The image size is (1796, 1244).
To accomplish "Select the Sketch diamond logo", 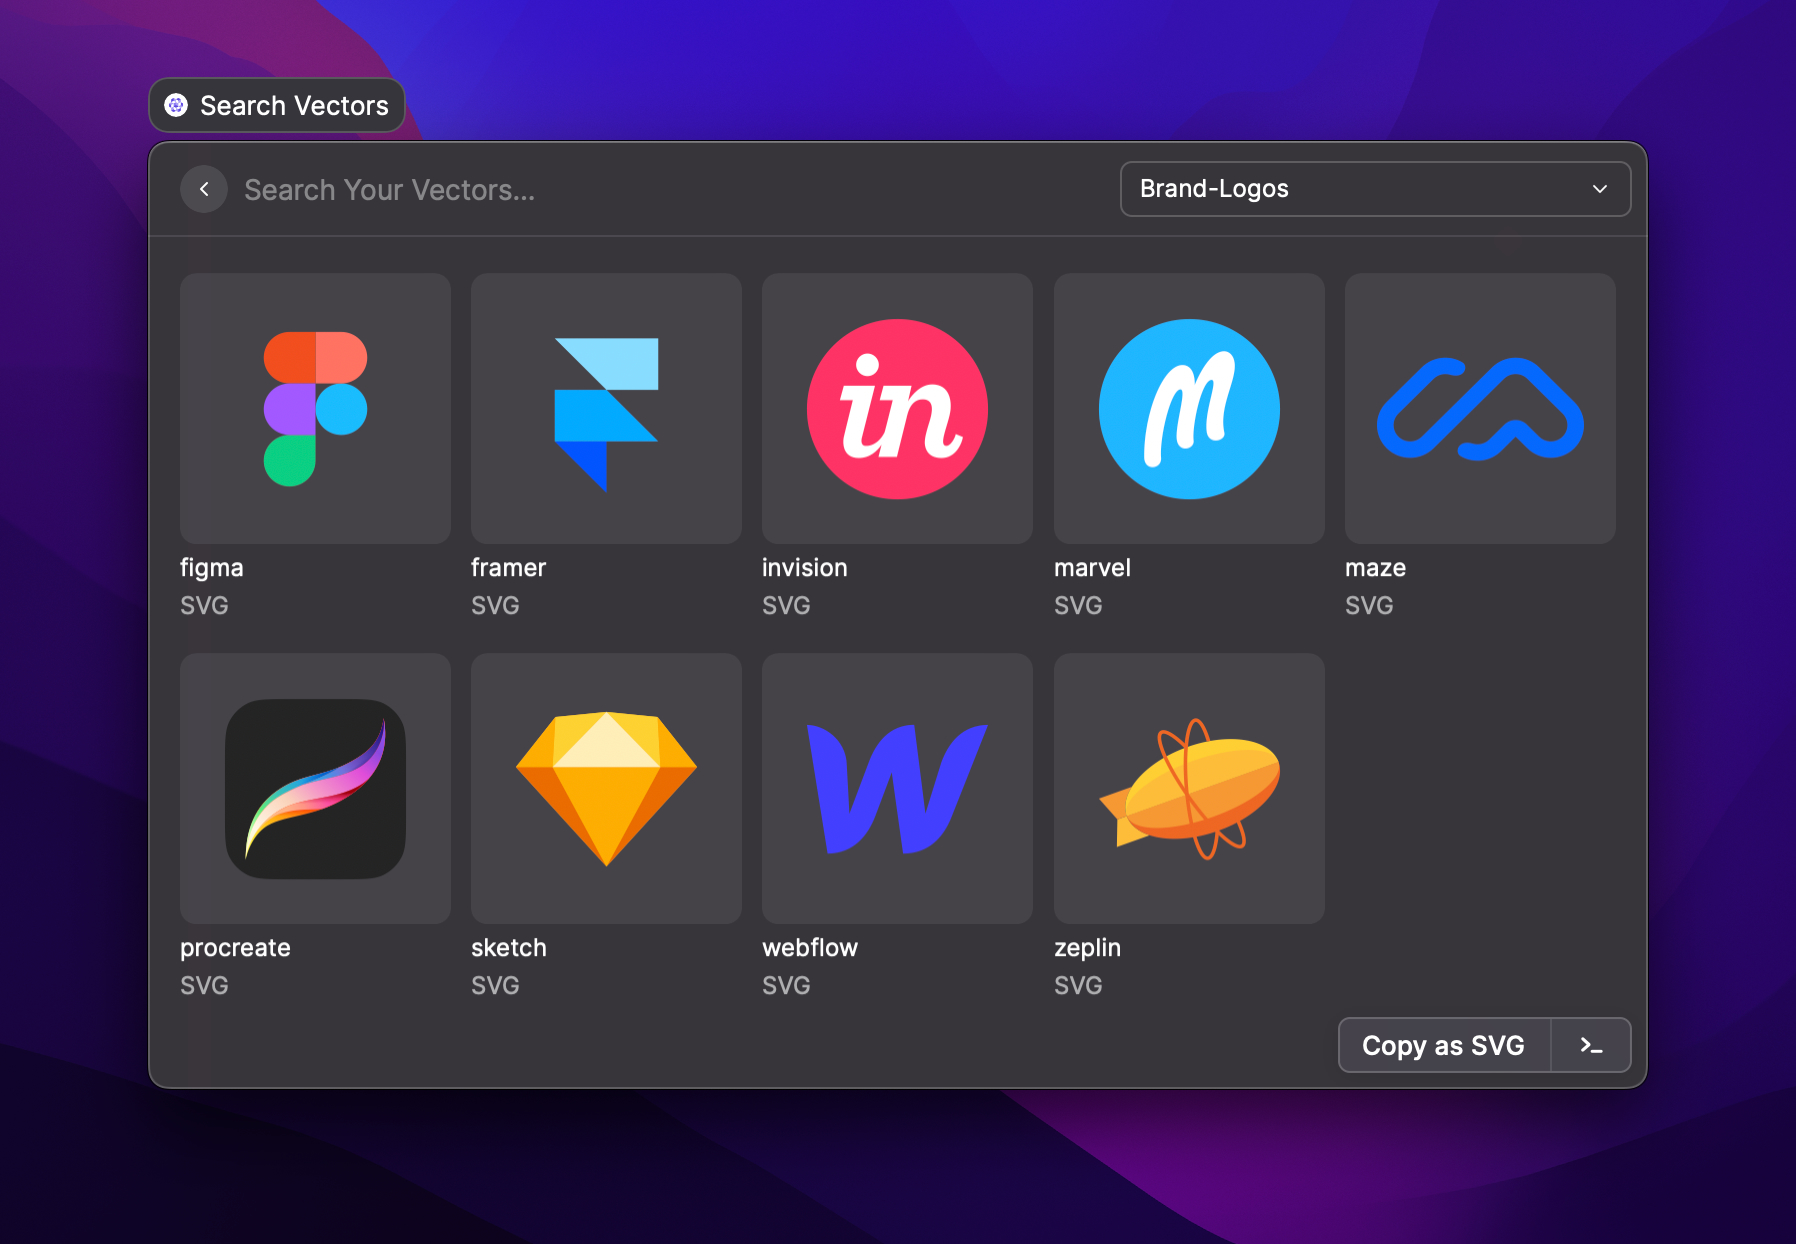I will click(606, 789).
